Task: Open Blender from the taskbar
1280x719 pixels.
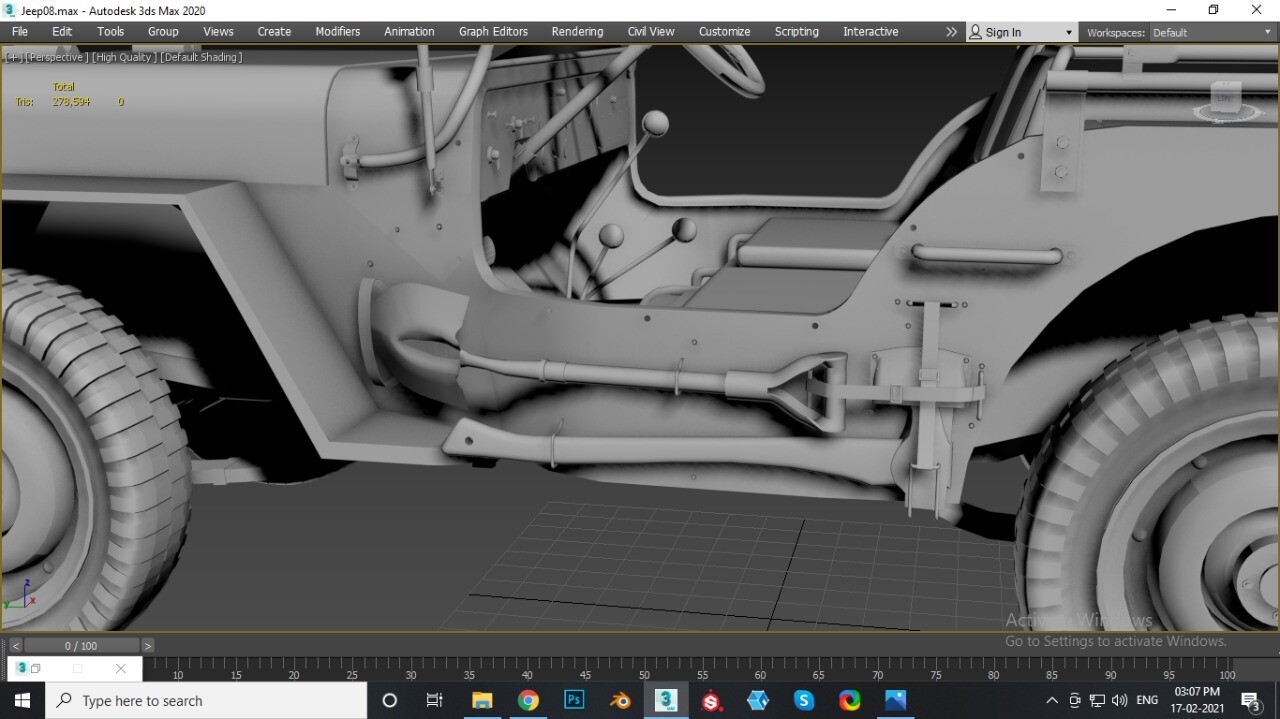Action: click(620, 701)
